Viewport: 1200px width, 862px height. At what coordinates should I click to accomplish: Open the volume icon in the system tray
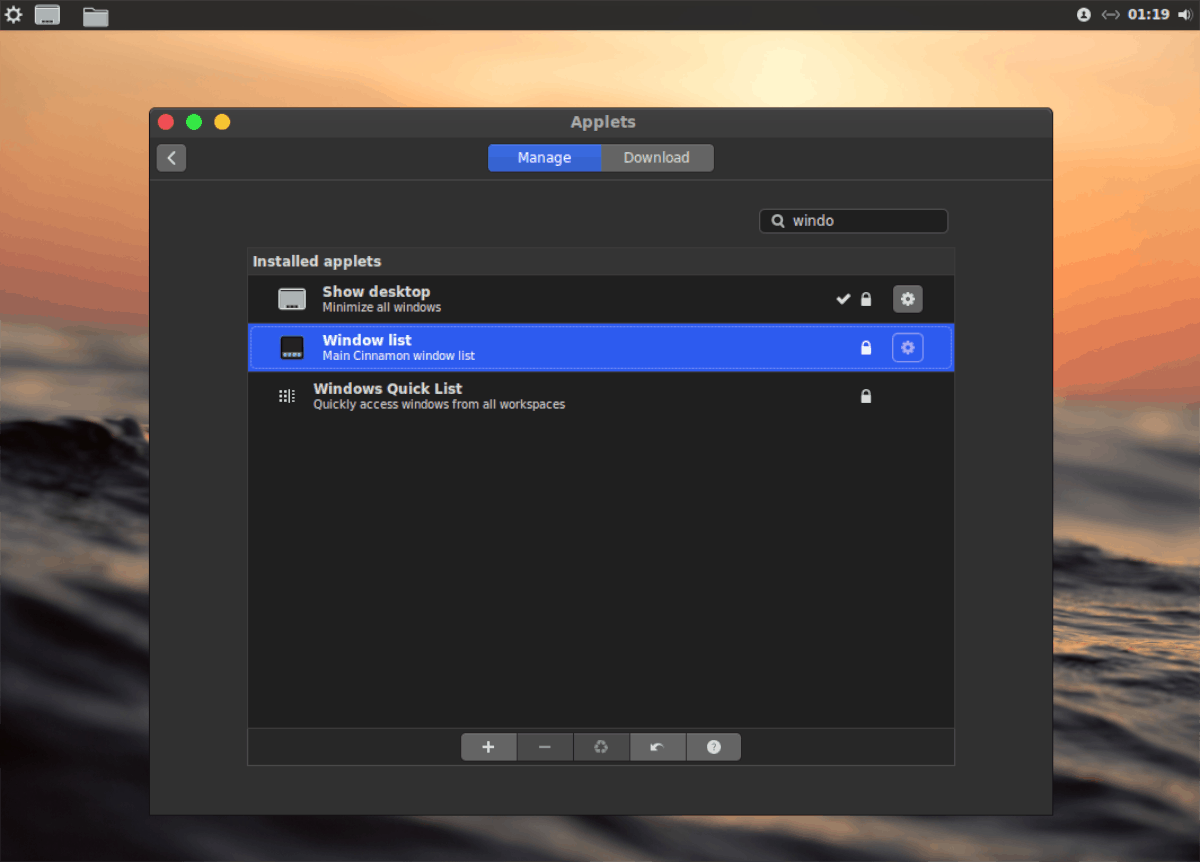1182,14
